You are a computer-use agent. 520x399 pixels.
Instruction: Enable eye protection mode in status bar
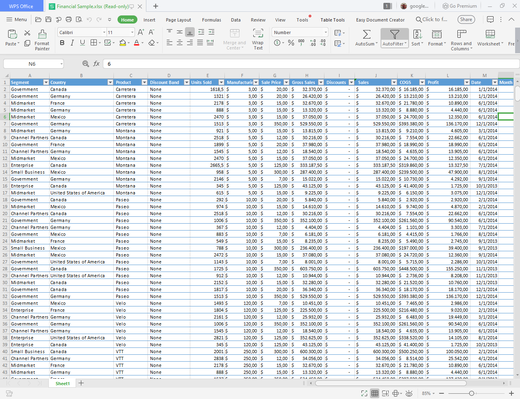[409, 393]
